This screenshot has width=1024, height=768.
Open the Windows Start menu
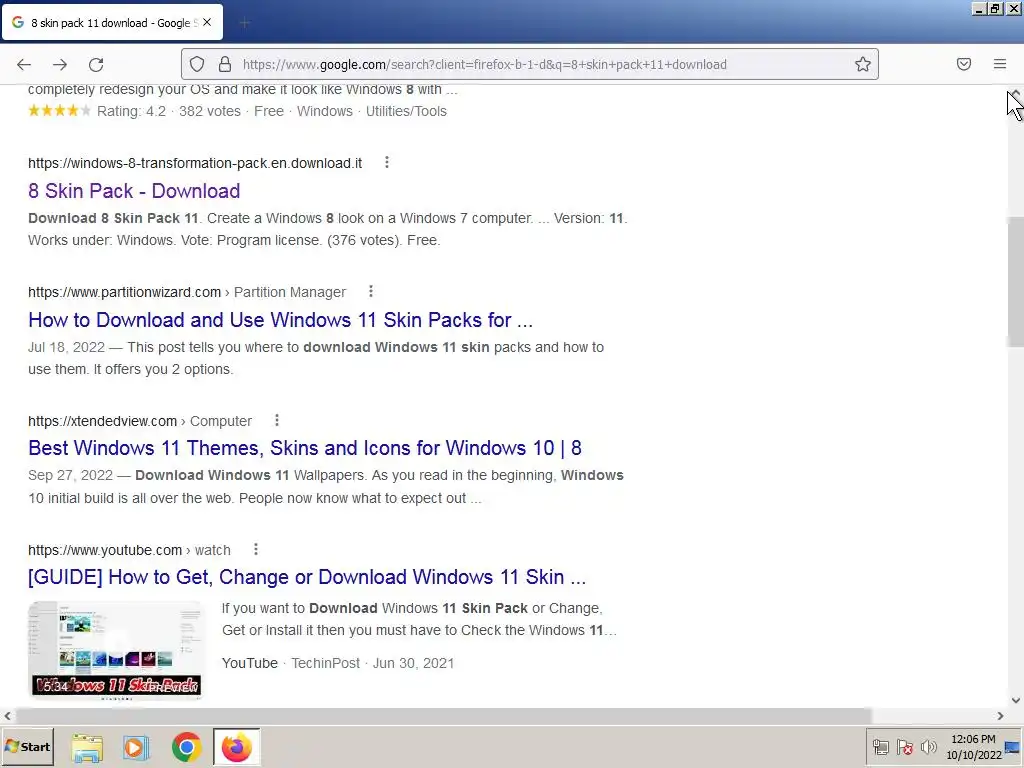(x=27, y=746)
